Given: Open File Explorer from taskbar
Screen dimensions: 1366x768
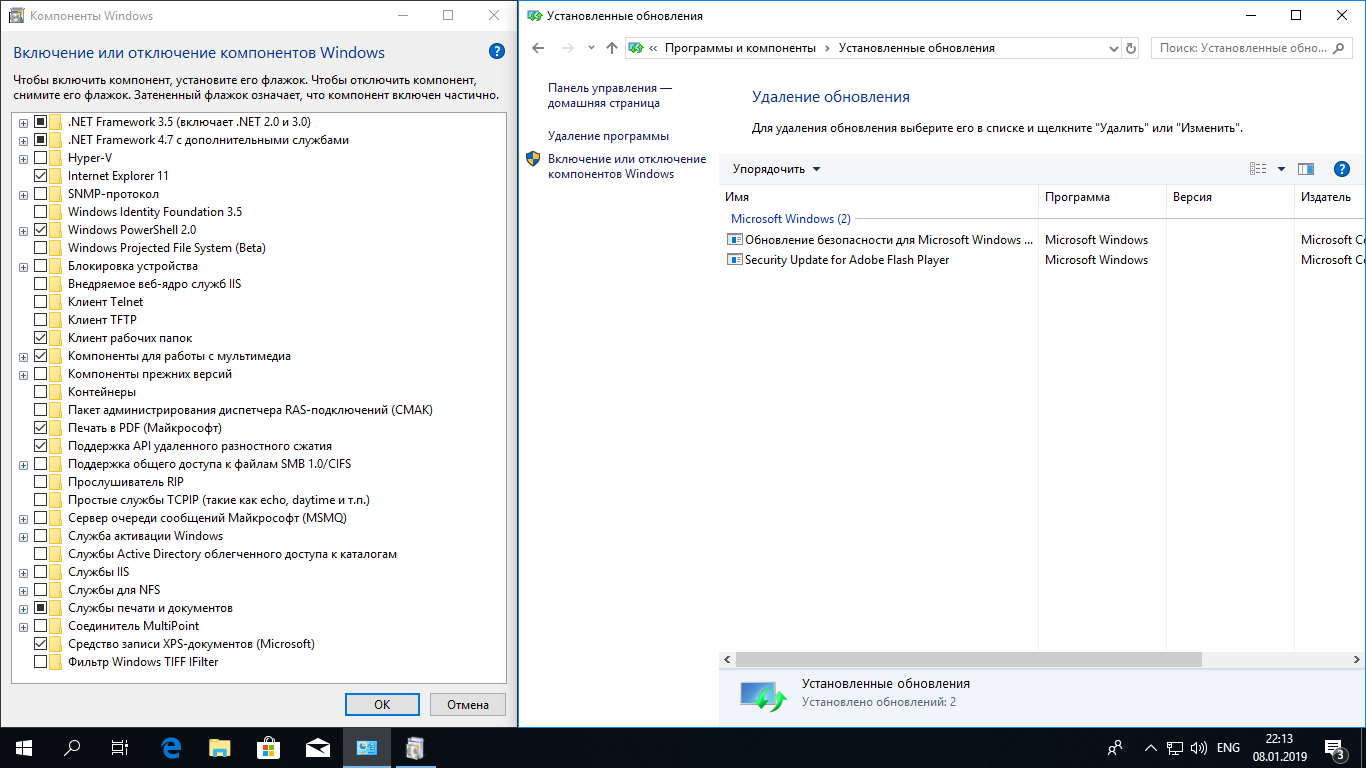Looking at the screenshot, I should [x=220, y=748].
